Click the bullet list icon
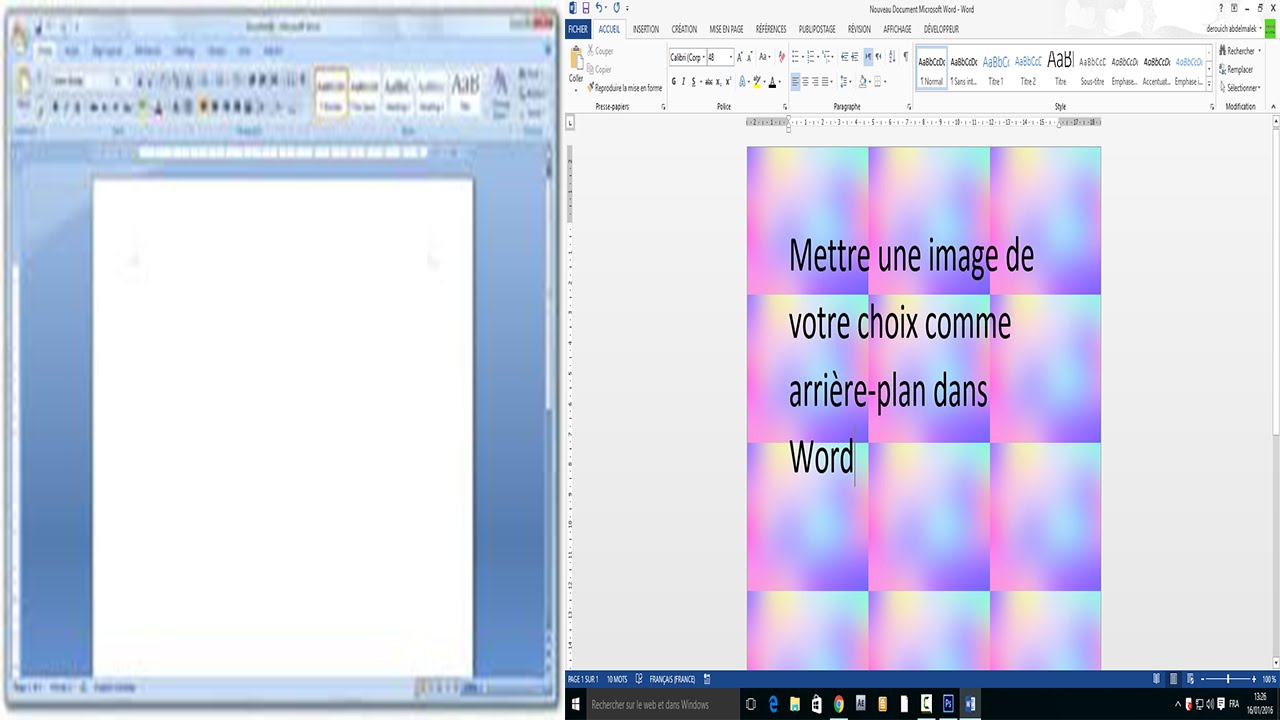Screen dimensions: 1280x720 click(x=796, y=57)
